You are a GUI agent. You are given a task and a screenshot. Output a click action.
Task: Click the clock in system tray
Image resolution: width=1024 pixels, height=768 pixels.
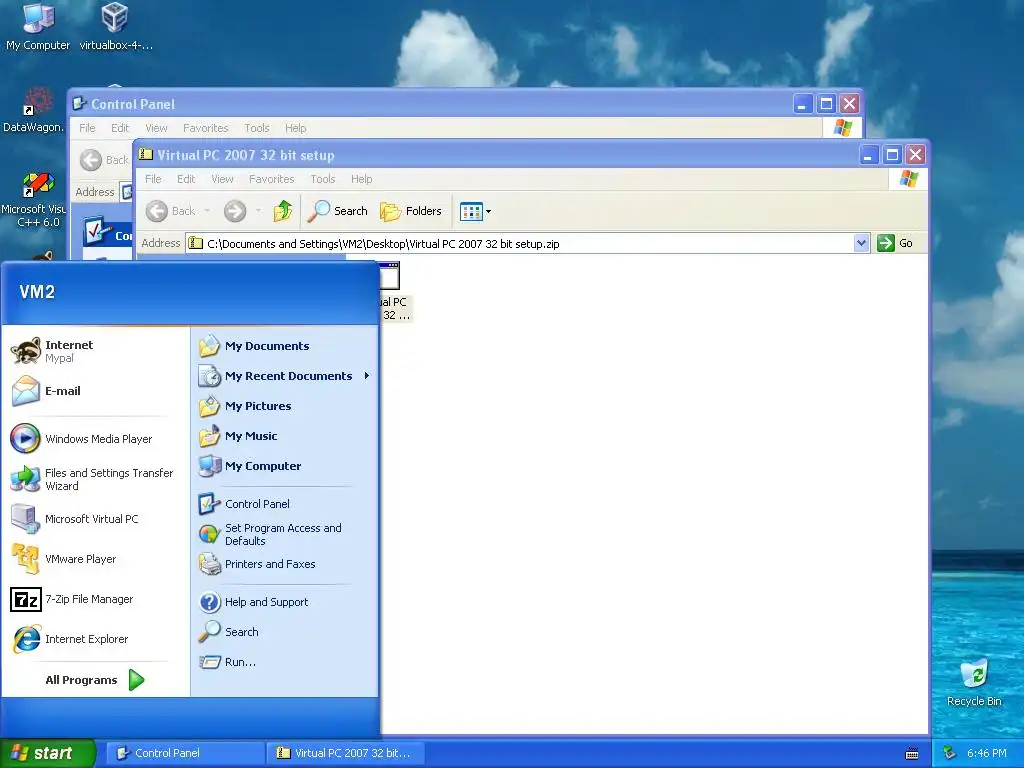tap(986, 753)
